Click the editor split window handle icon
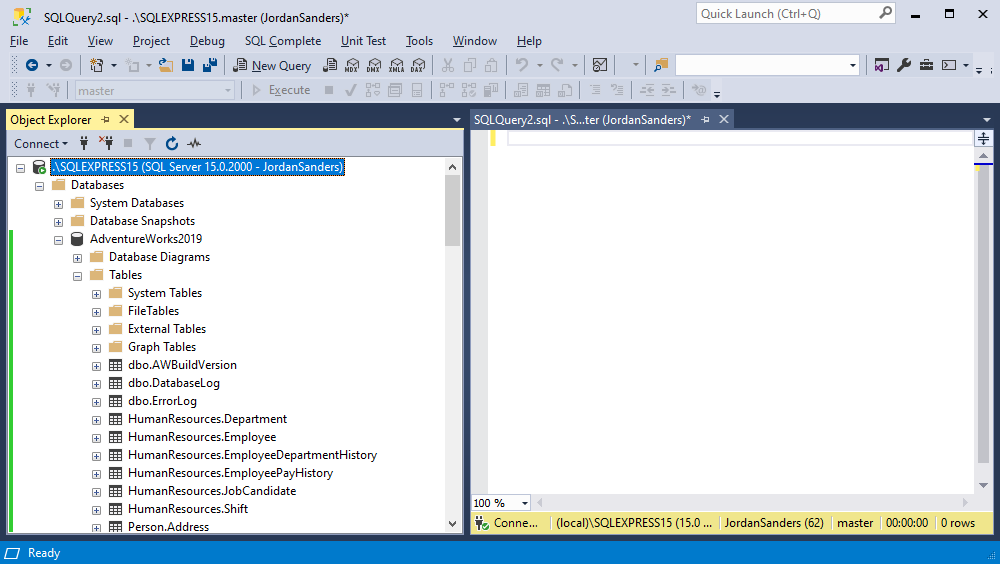Screen dimensions: 1000x564 [x=983, y=138]
